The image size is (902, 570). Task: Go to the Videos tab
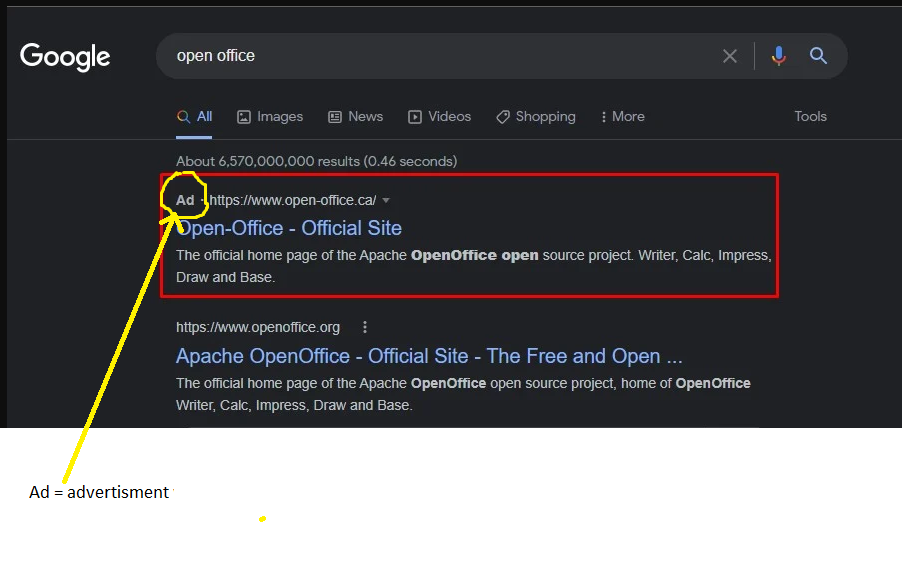click(x=439, y=117)
